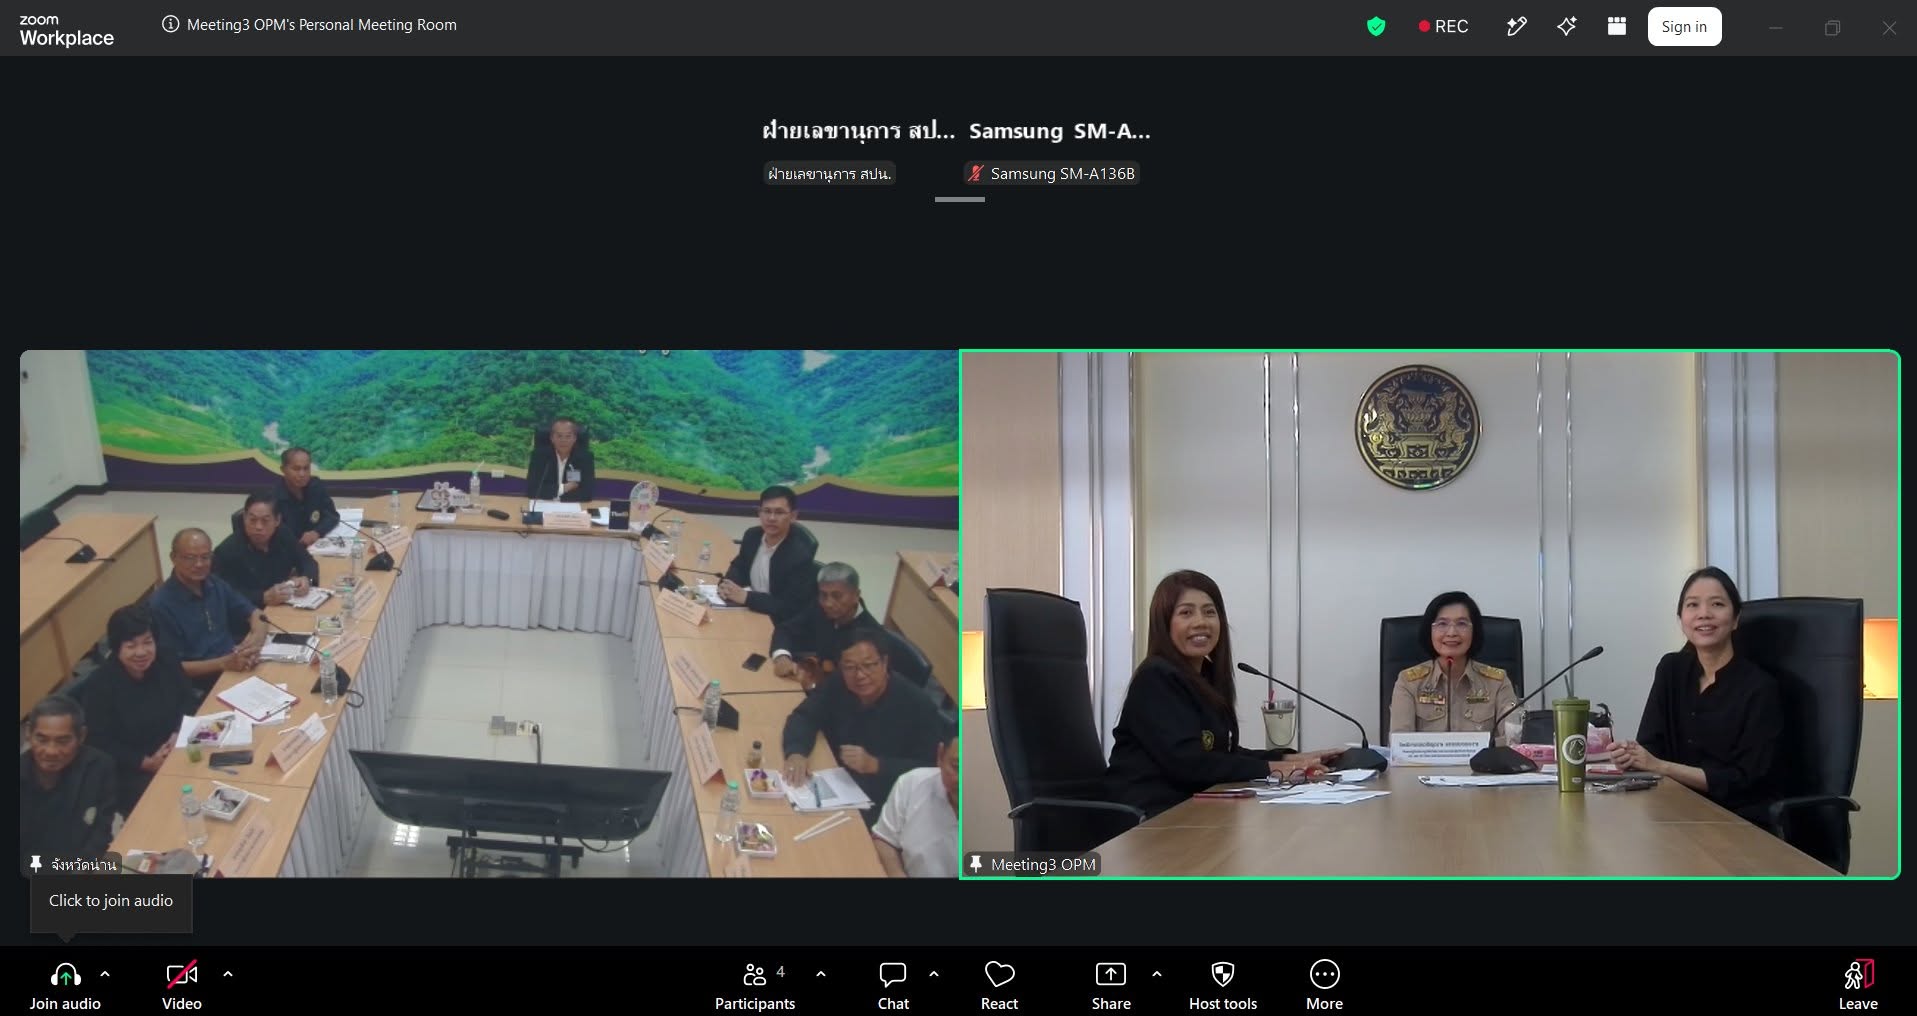The image size is (1917, 1016).
Task: Open the AI Companion sparkle icon
Action: (x=1567, y=27)
